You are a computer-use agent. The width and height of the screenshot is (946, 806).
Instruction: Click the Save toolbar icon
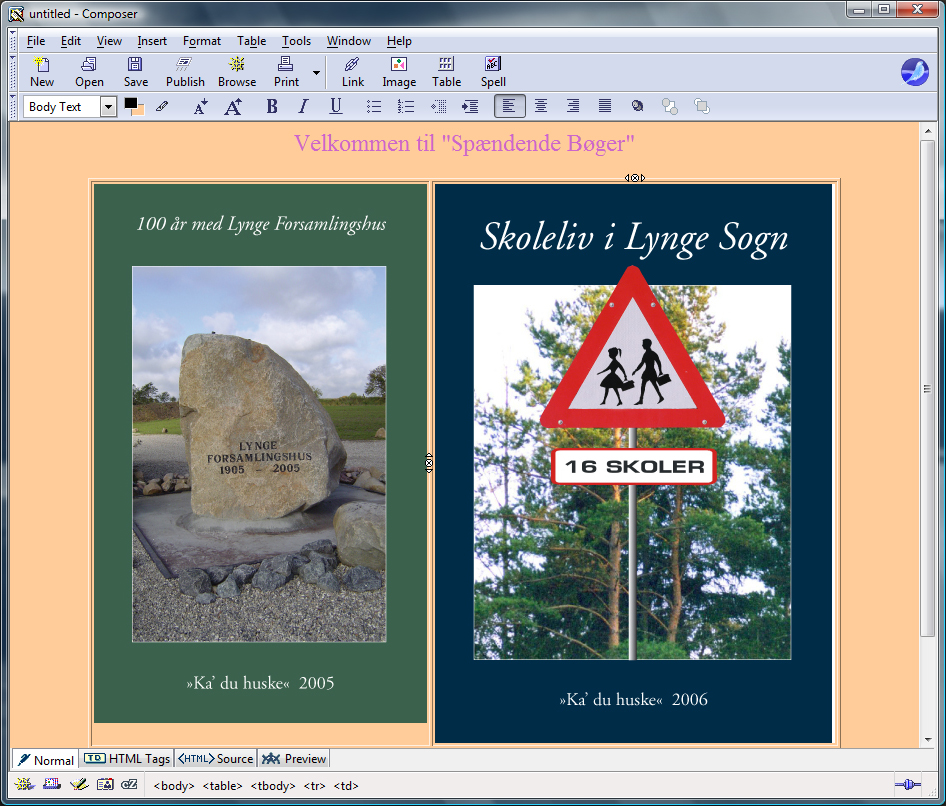136,72
